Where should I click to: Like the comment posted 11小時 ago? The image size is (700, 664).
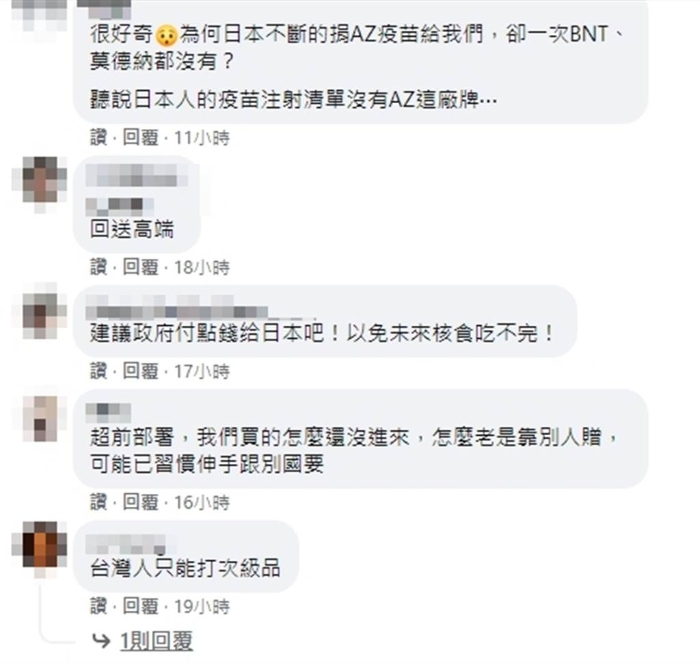pyautogui.click(x=99, y=138)
